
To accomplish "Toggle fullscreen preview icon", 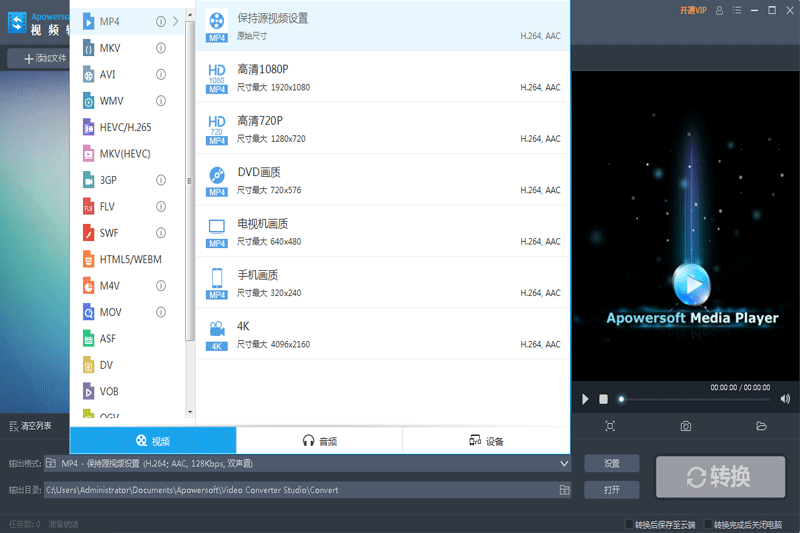I will click(610, 426).
